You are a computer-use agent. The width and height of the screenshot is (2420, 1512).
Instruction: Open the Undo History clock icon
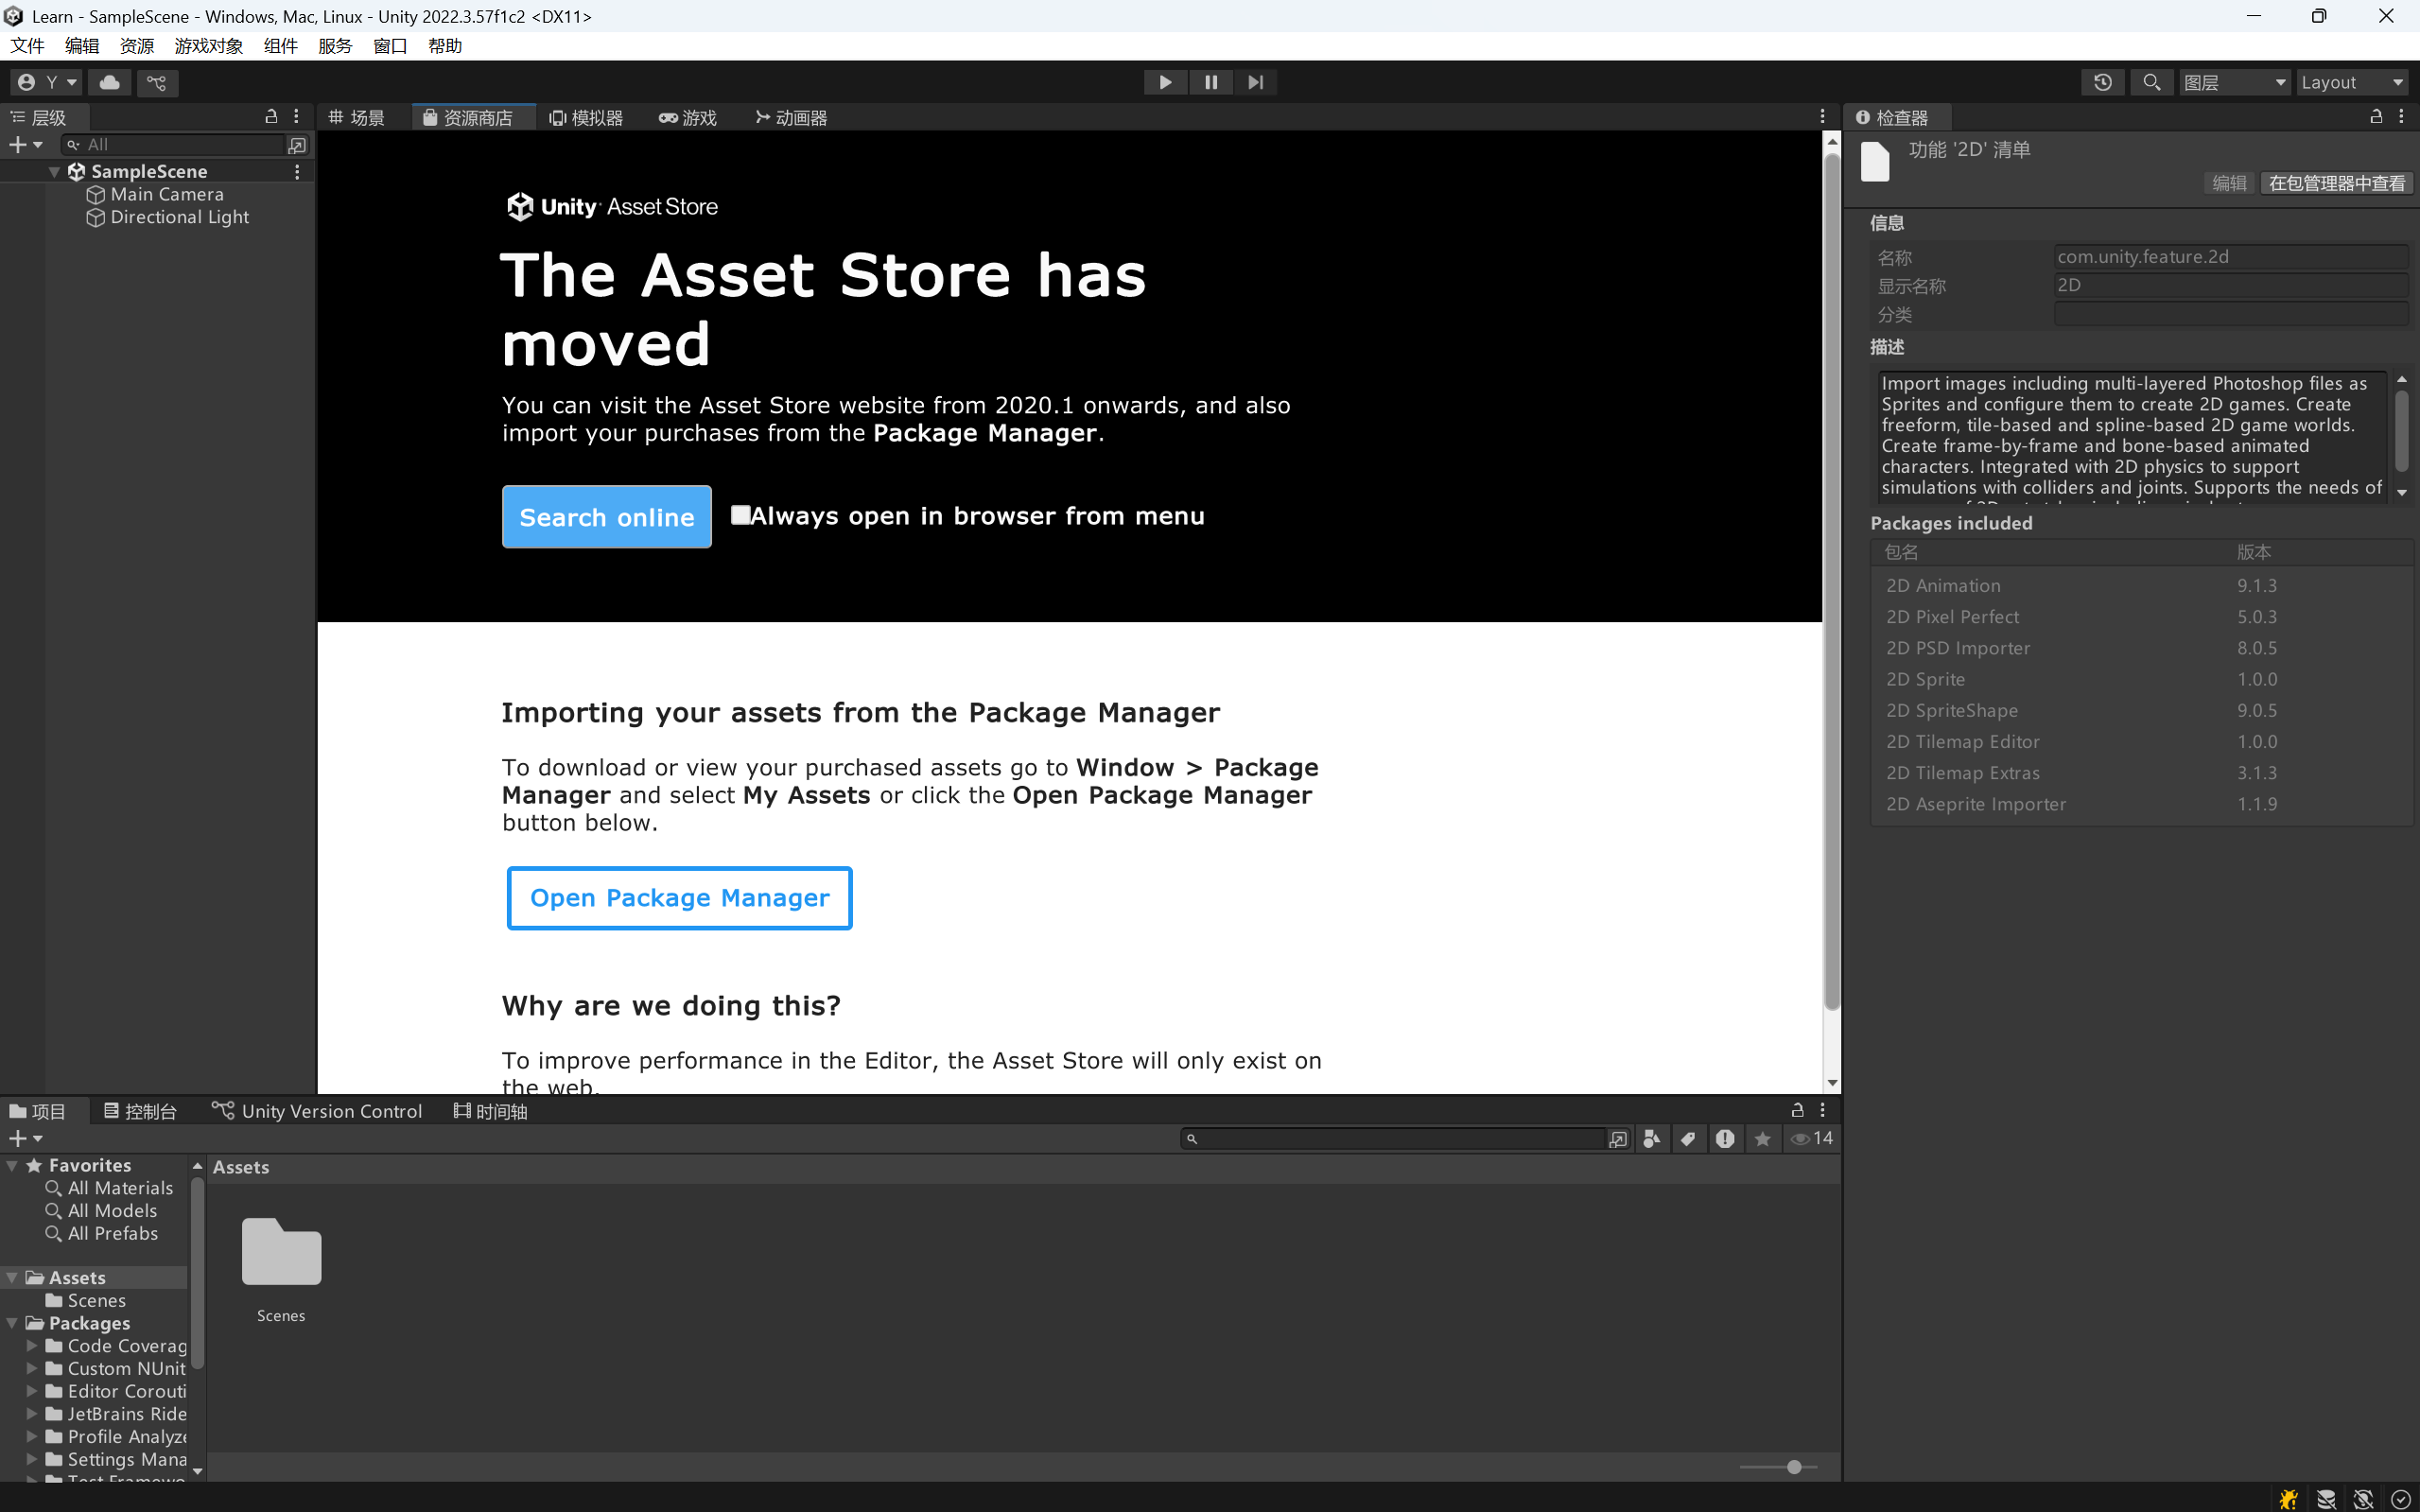click(2102, 82)
